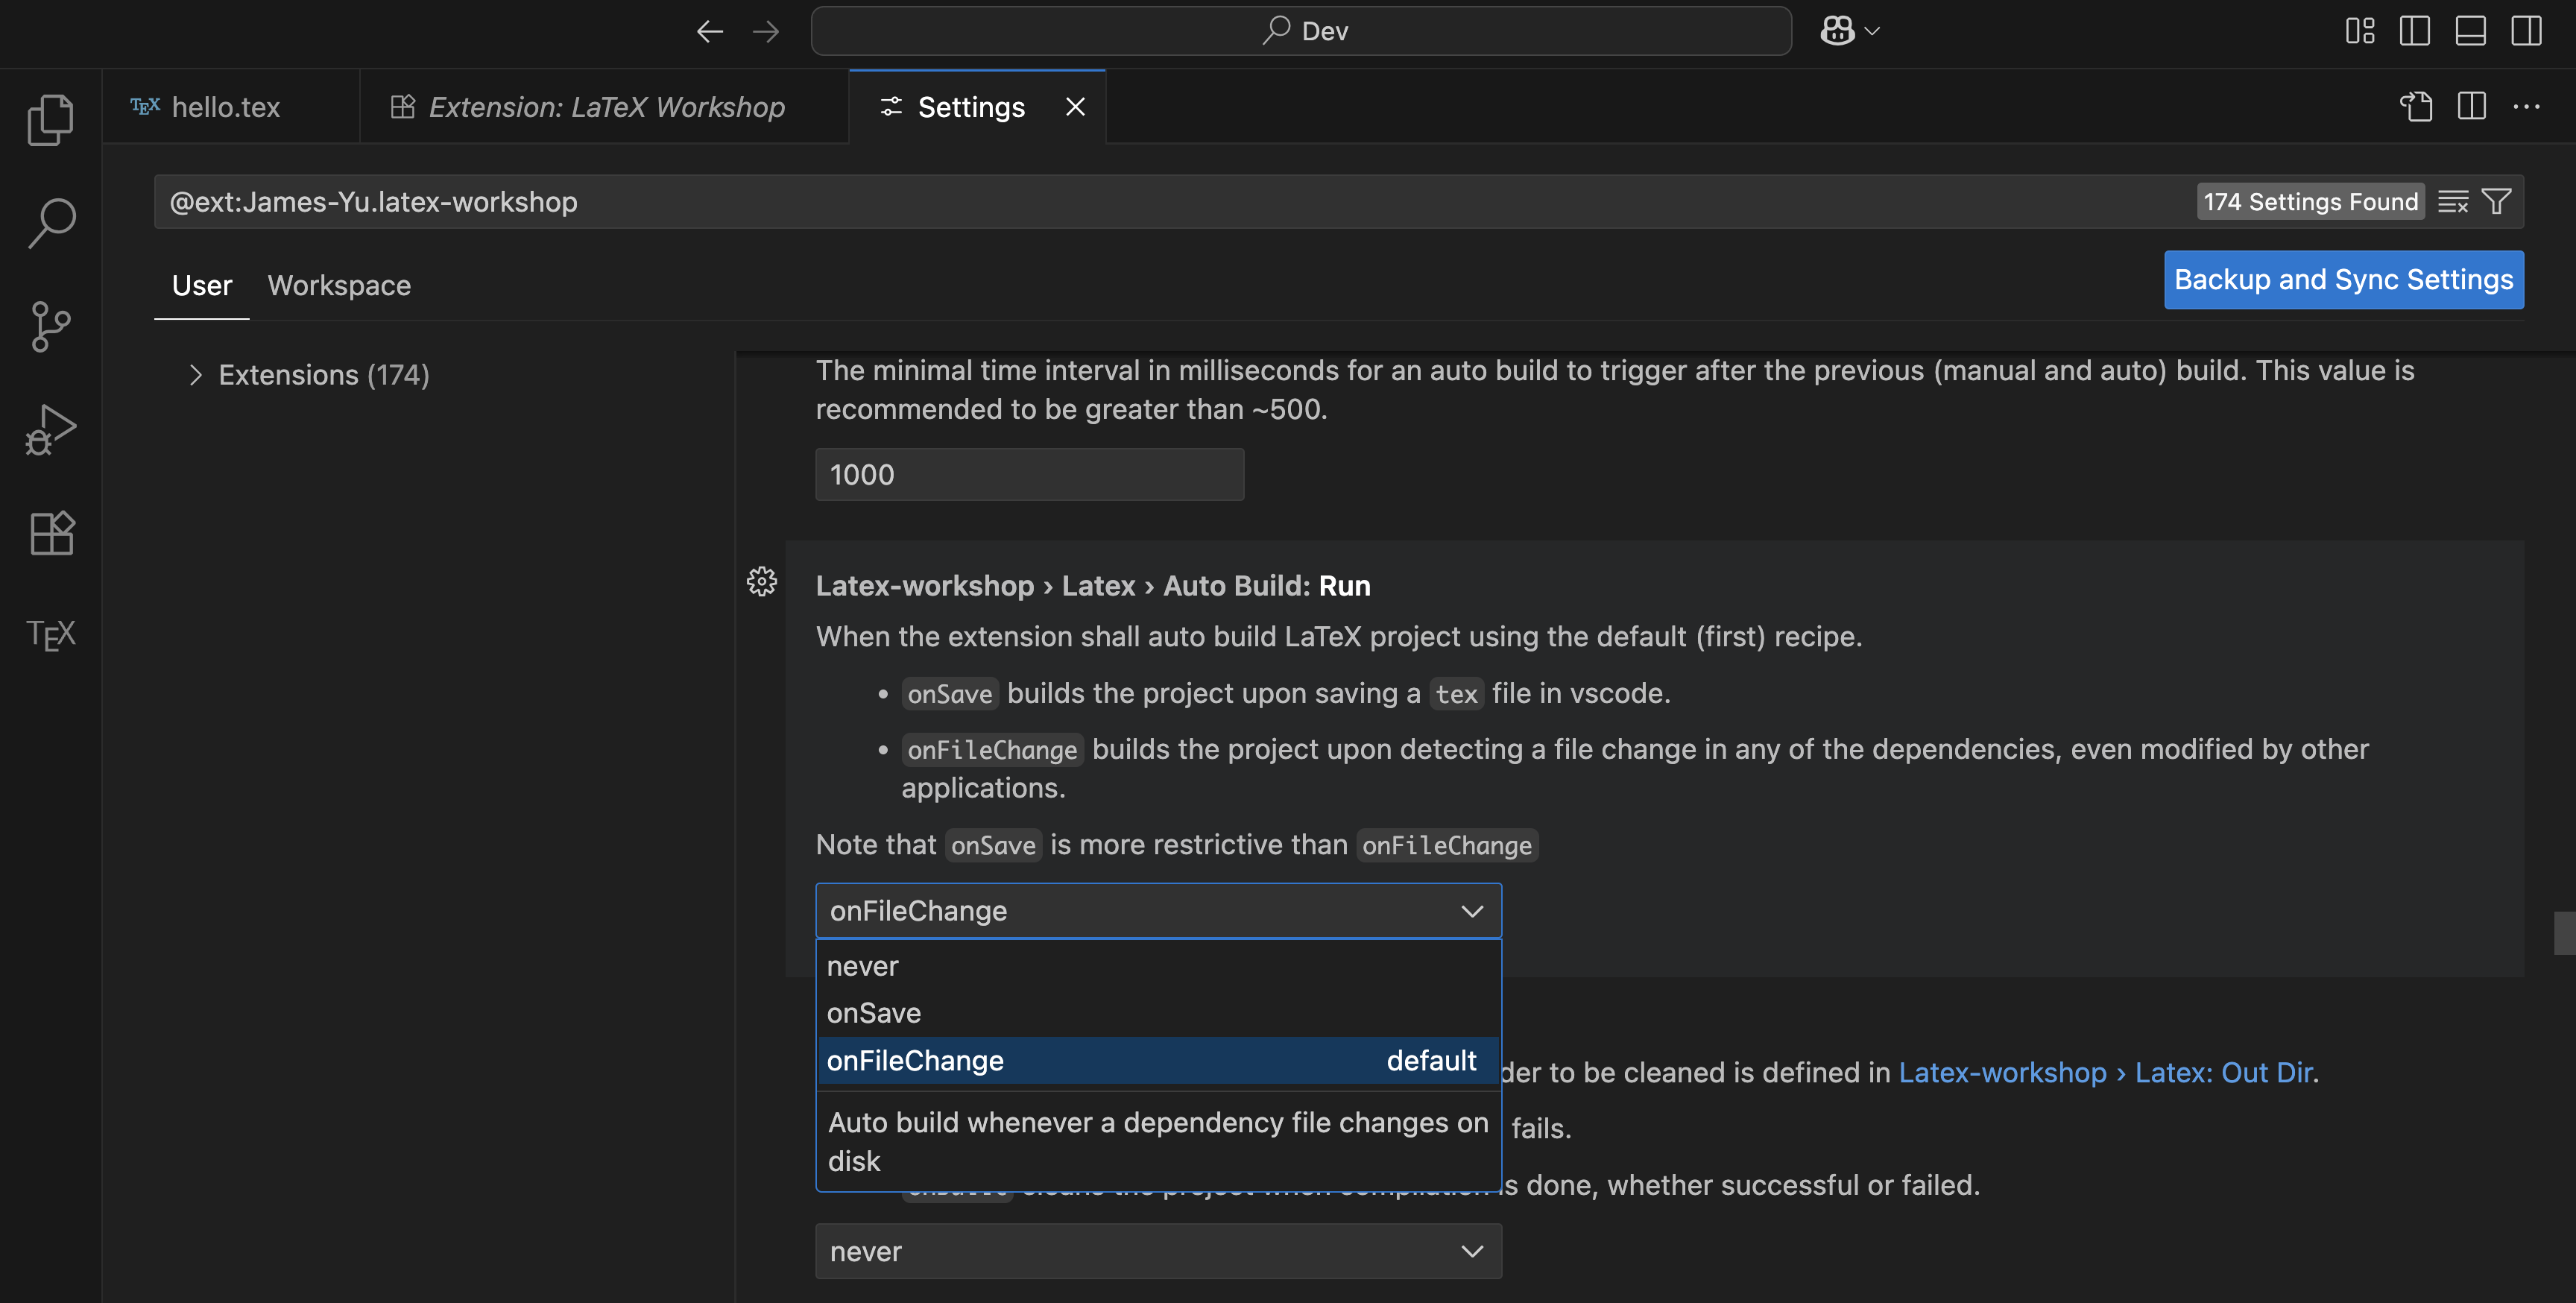Click the 174 Settings Found badge

pos(2310,202)
